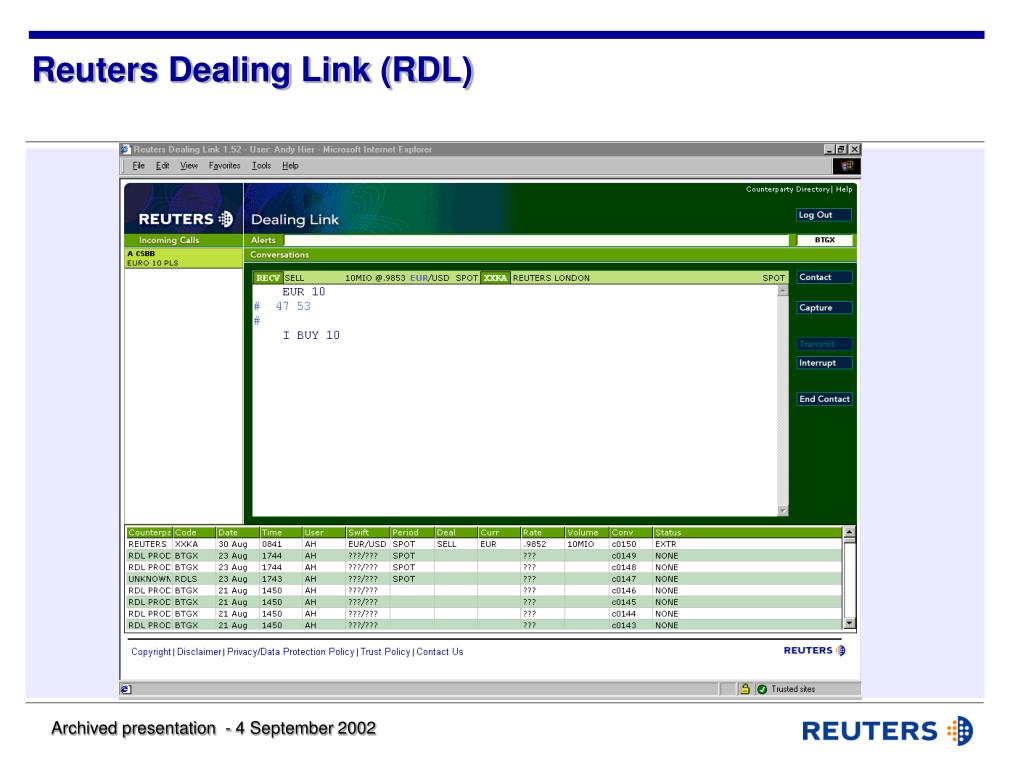Click the "47 53" quote line

[x=293, y=306]
